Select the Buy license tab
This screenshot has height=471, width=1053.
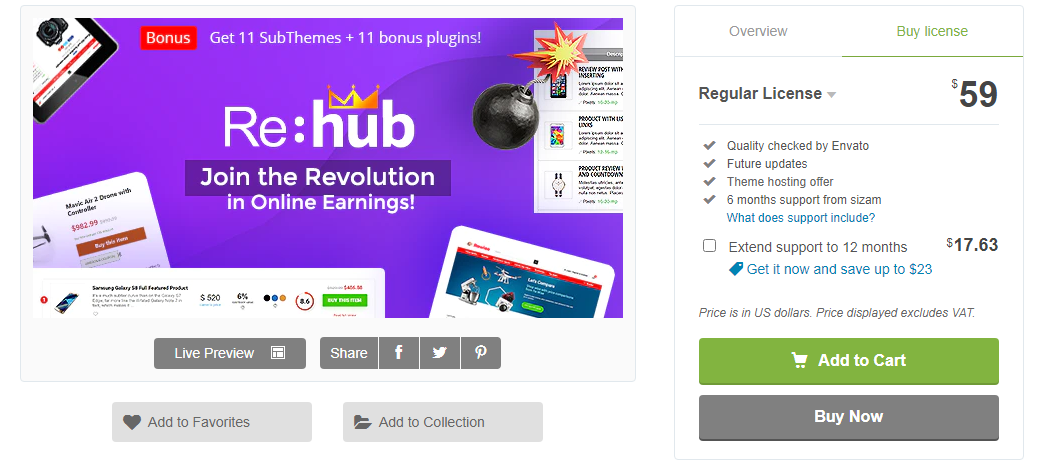coord(932,31)
